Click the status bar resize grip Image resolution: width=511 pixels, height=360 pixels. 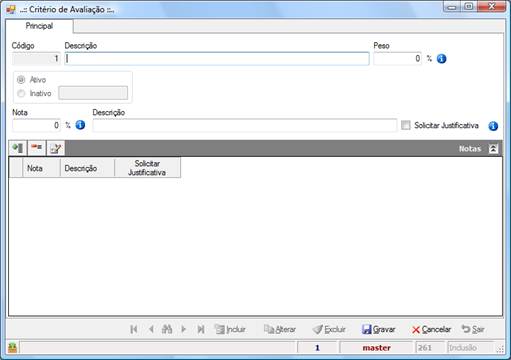click(x=500, y=349)
